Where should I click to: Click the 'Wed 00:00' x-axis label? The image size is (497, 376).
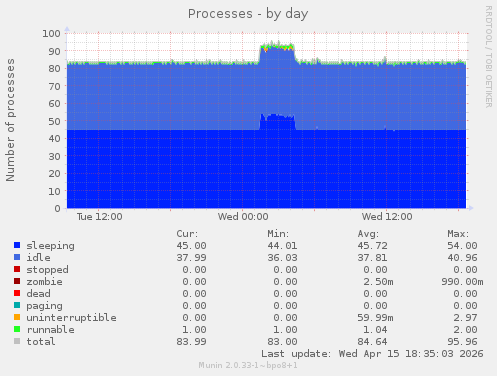tap(243, 217)
